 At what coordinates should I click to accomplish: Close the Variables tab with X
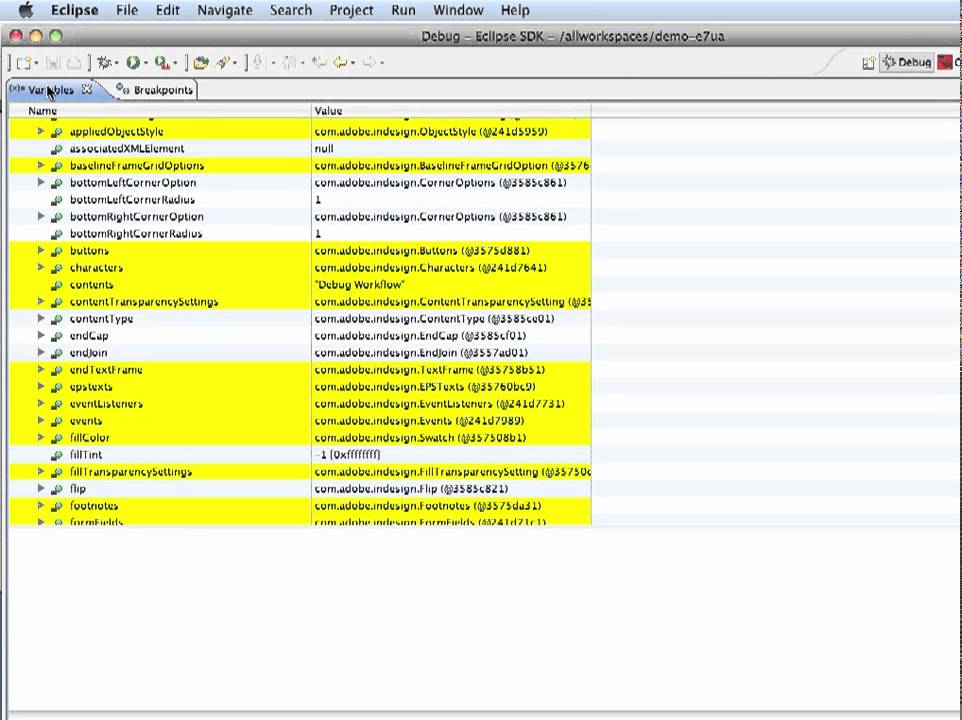[87, 90]
